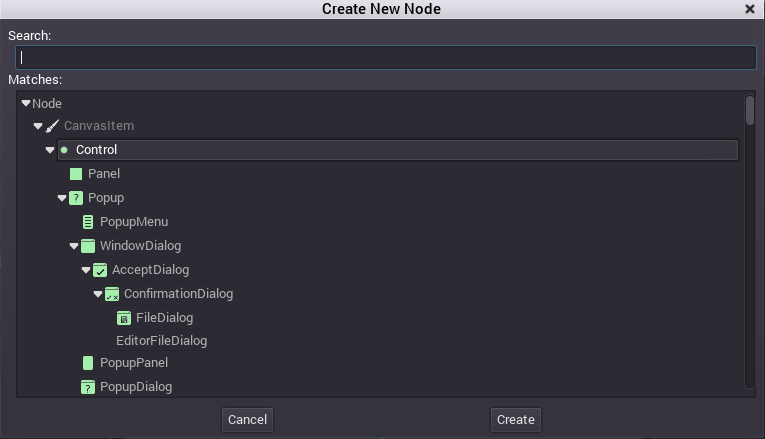Click the WindowDialog icon

point(88,246)
